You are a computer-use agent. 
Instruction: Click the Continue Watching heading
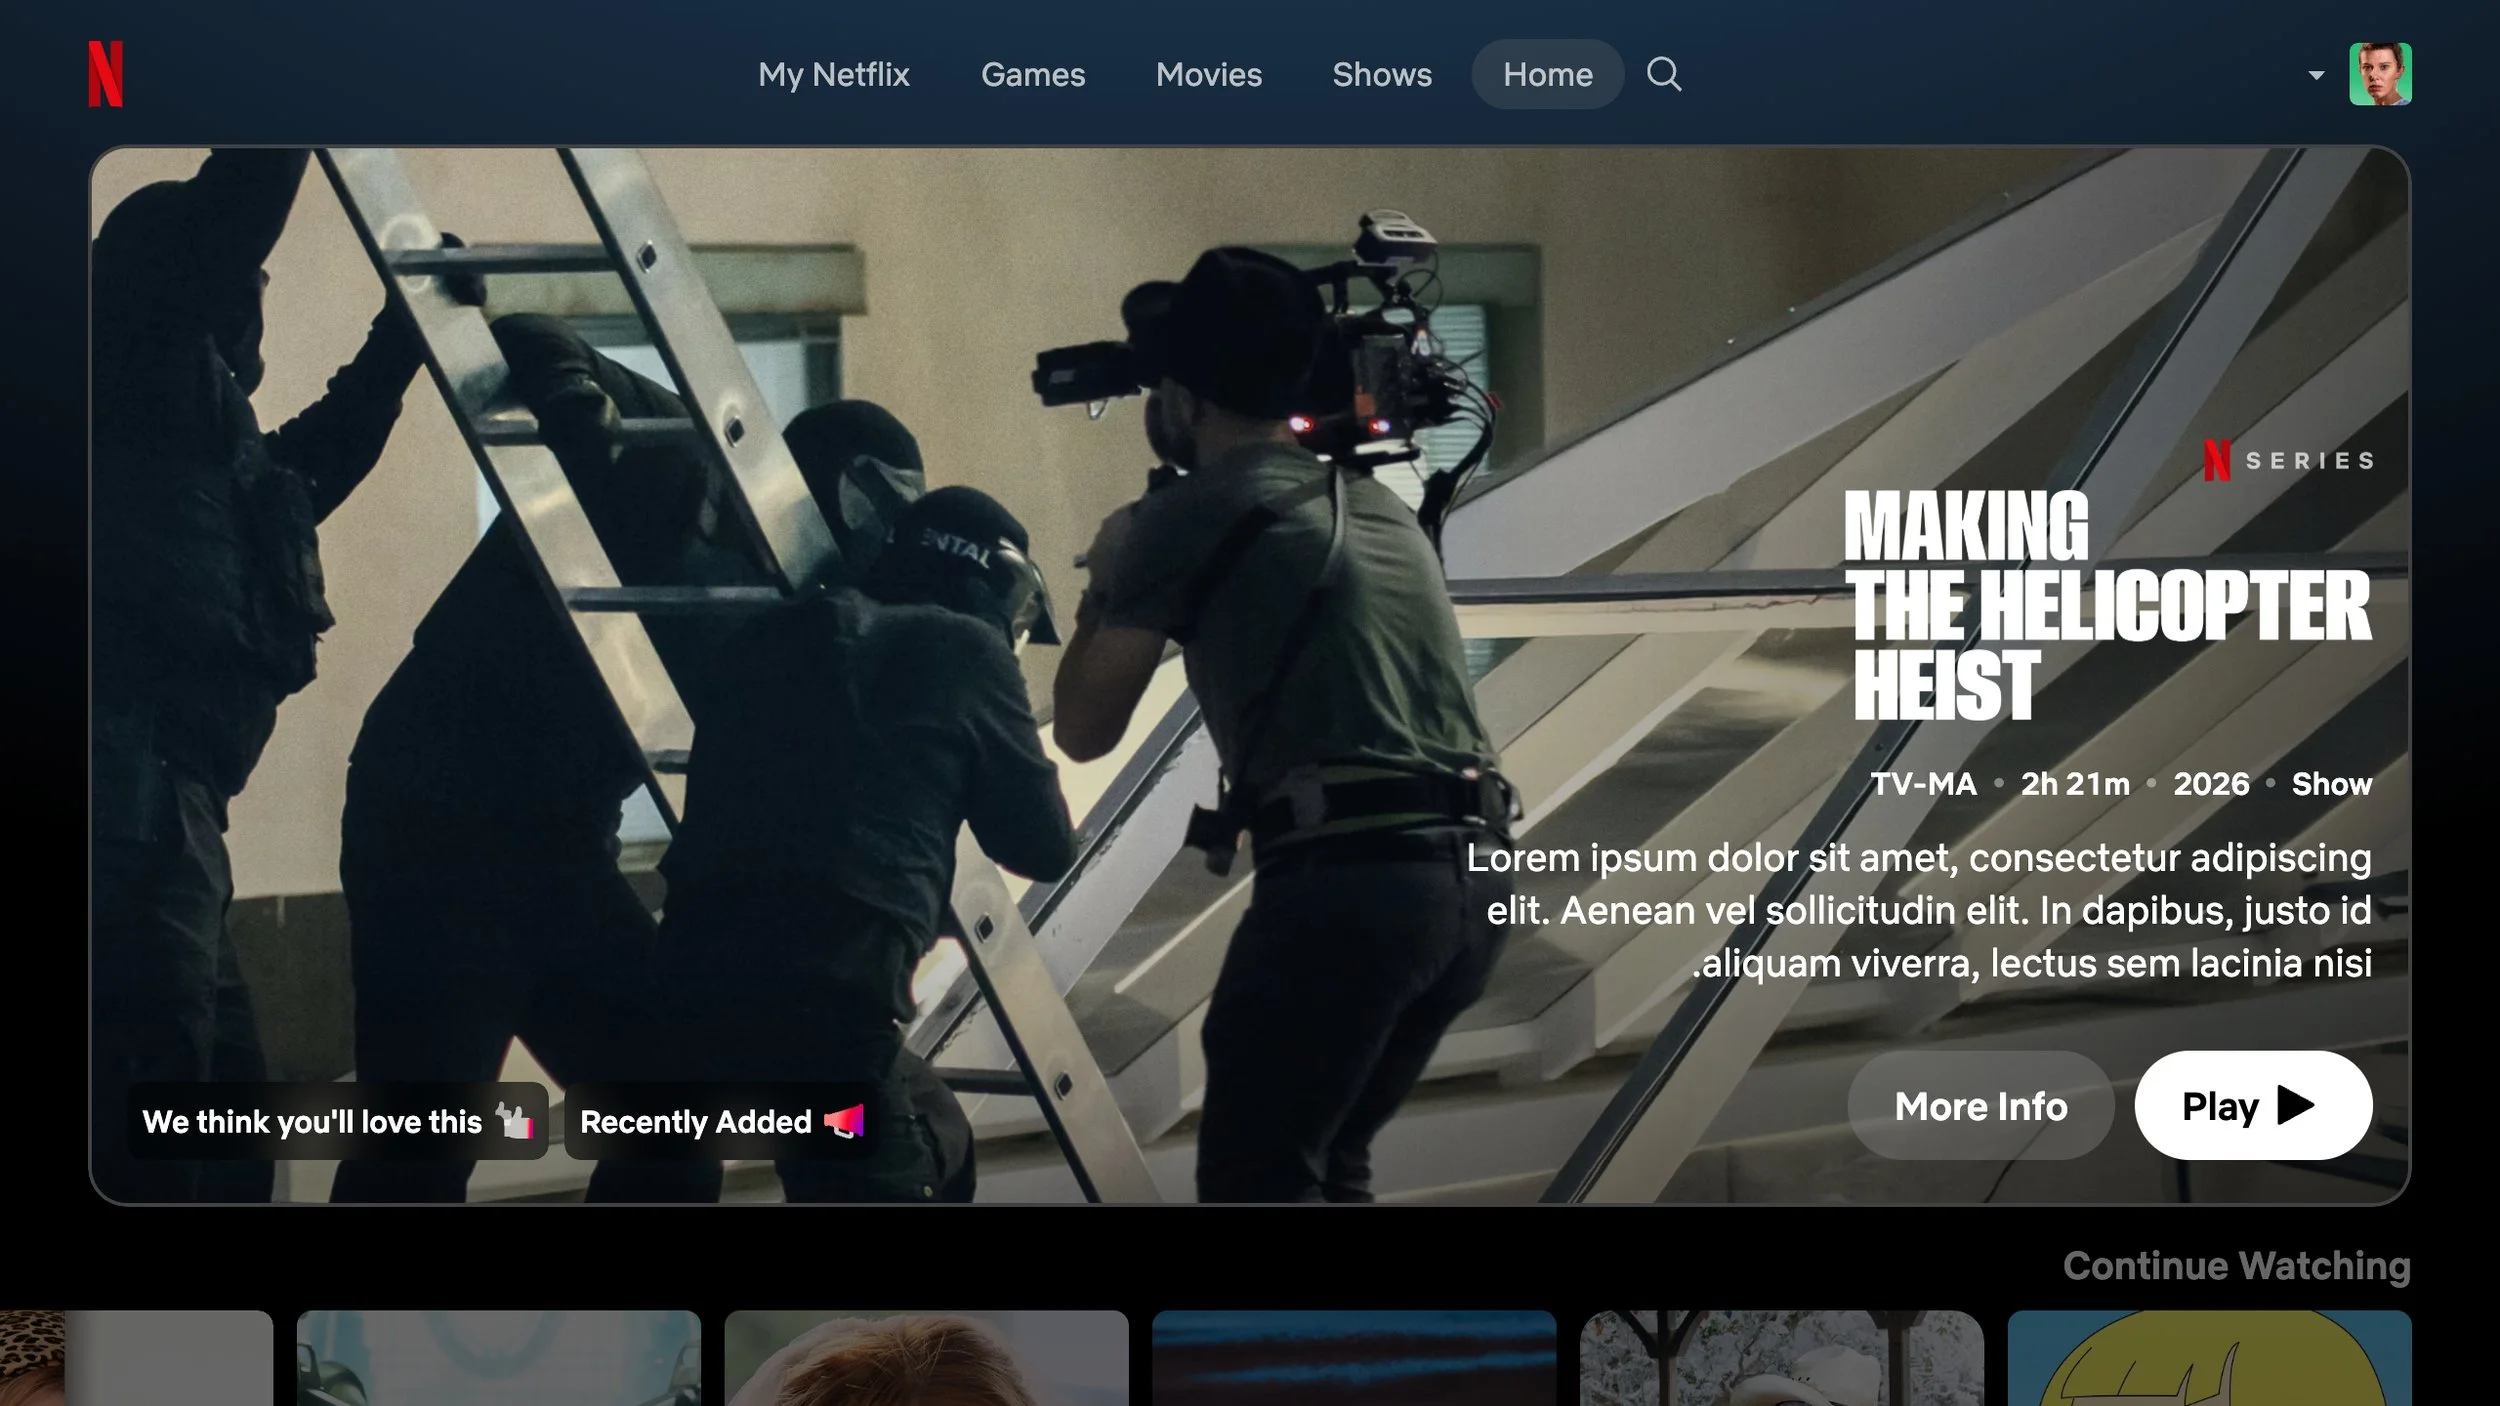point(2236,1266)
